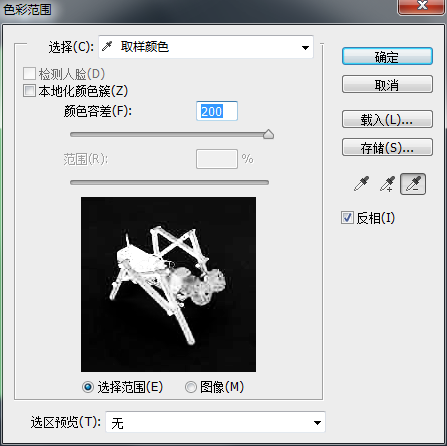
Task: Click the 确定 button
Action: coord(387,56)
